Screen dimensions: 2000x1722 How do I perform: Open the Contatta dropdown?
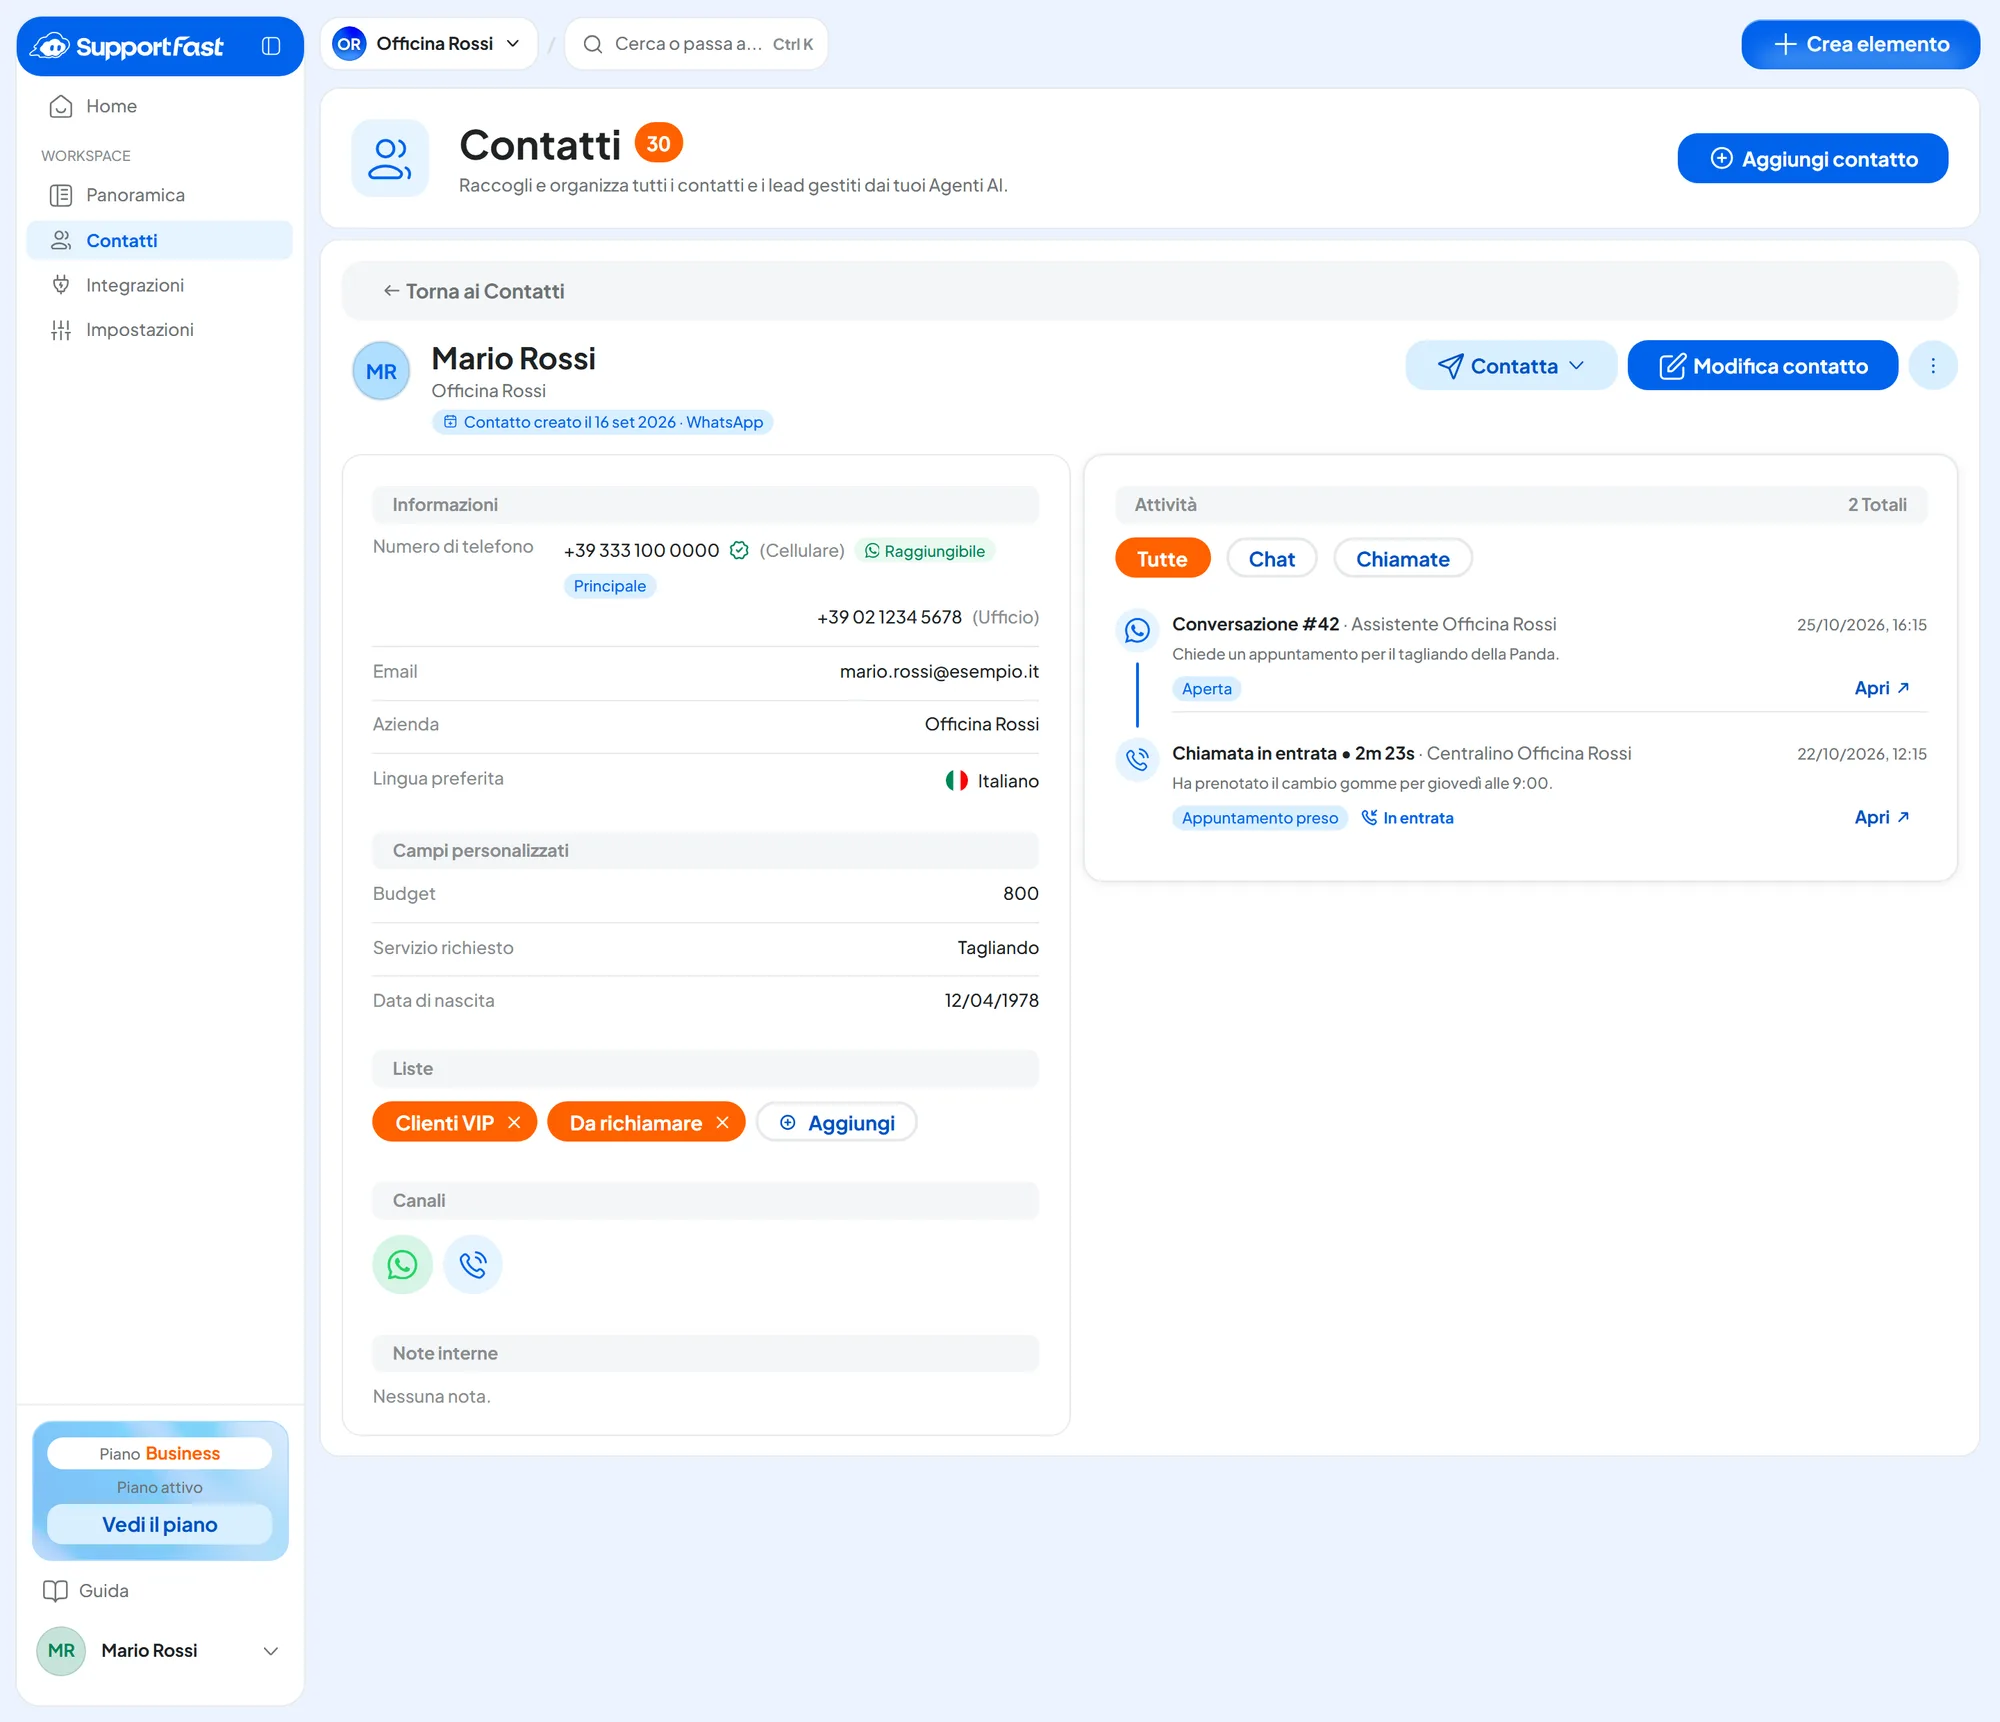[x=1511, y=366]
